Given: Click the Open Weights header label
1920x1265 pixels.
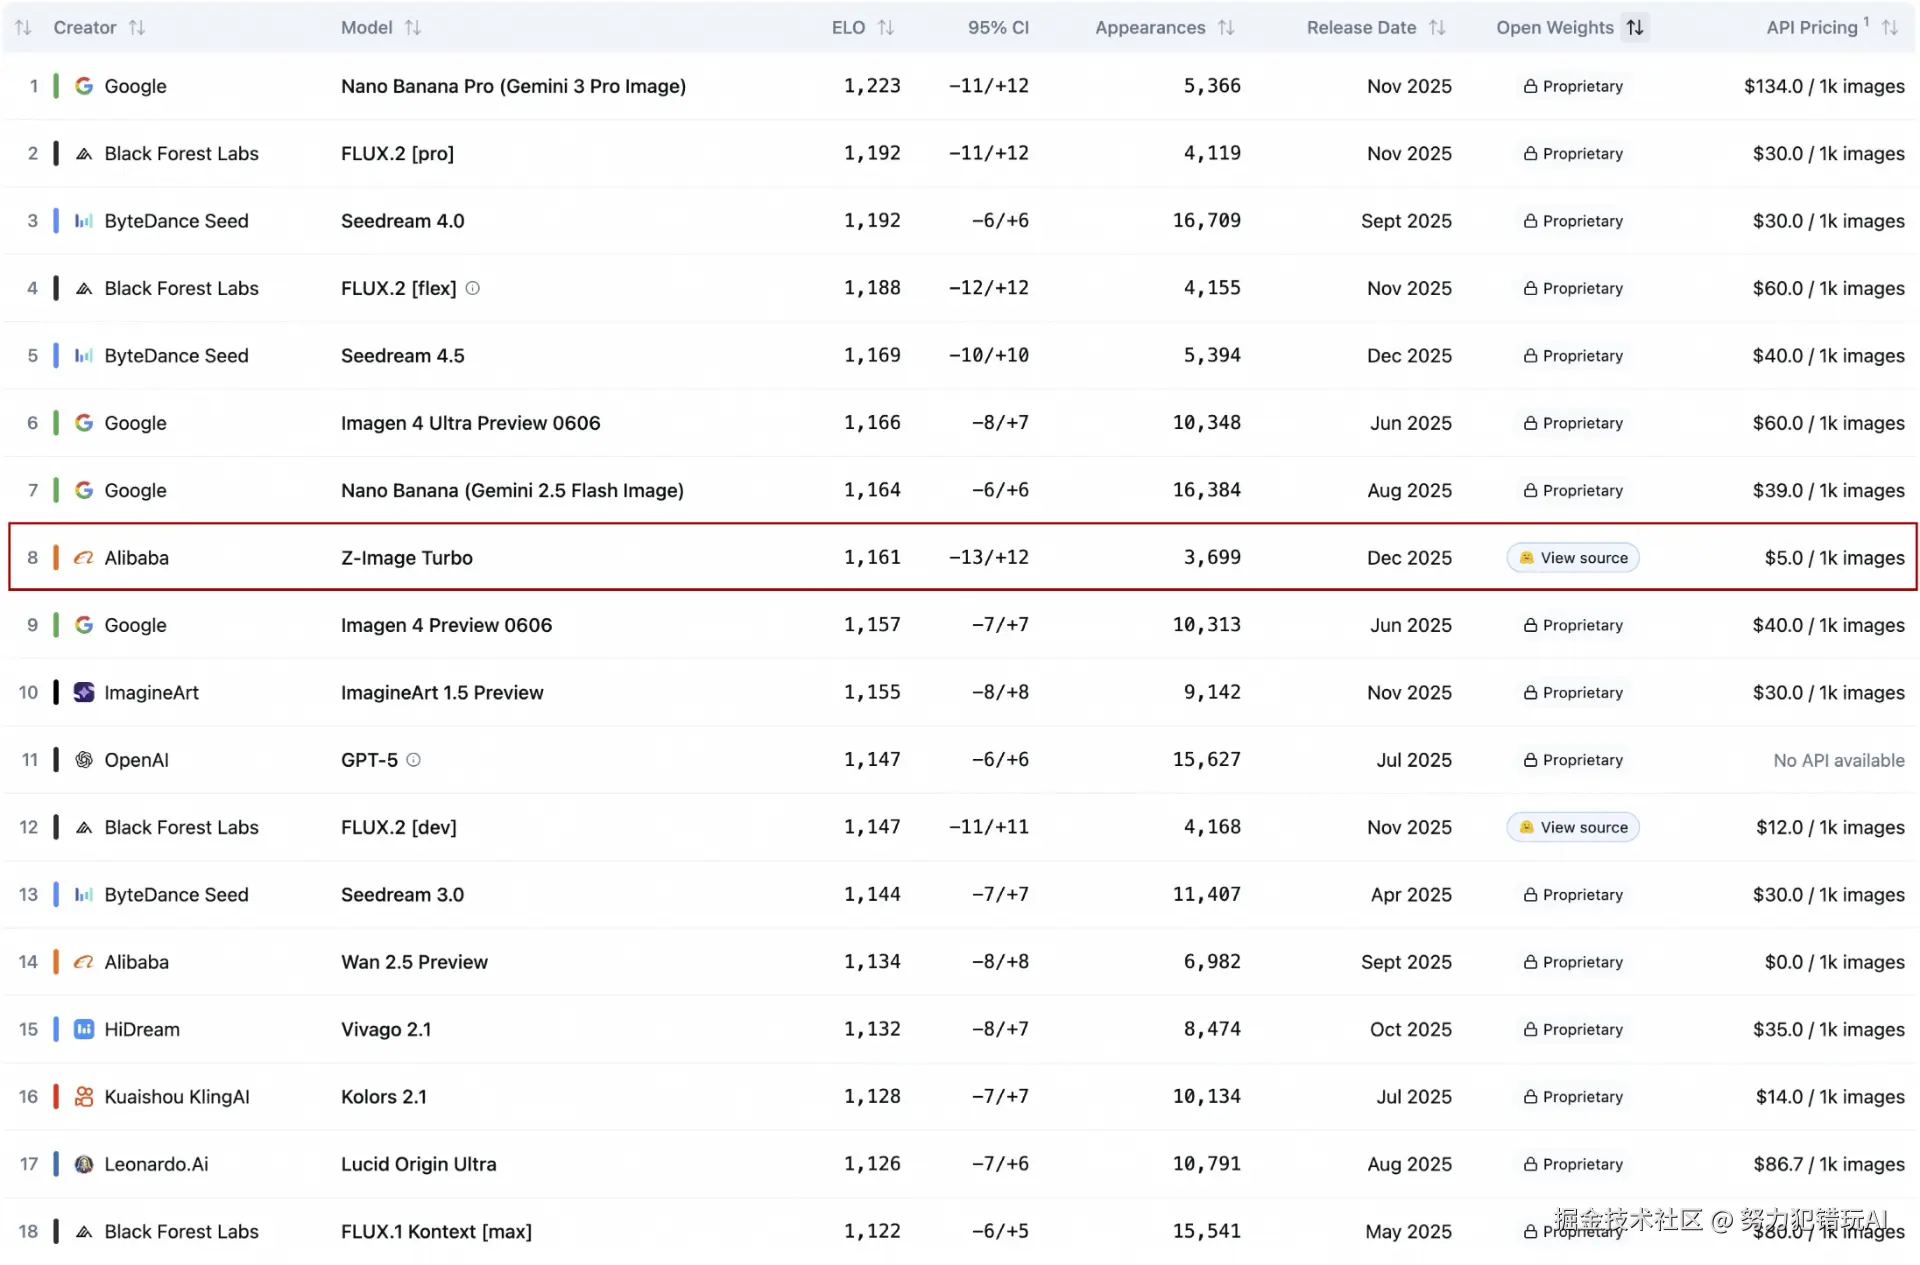Looking at the screenshot, I should [1554, 28].
